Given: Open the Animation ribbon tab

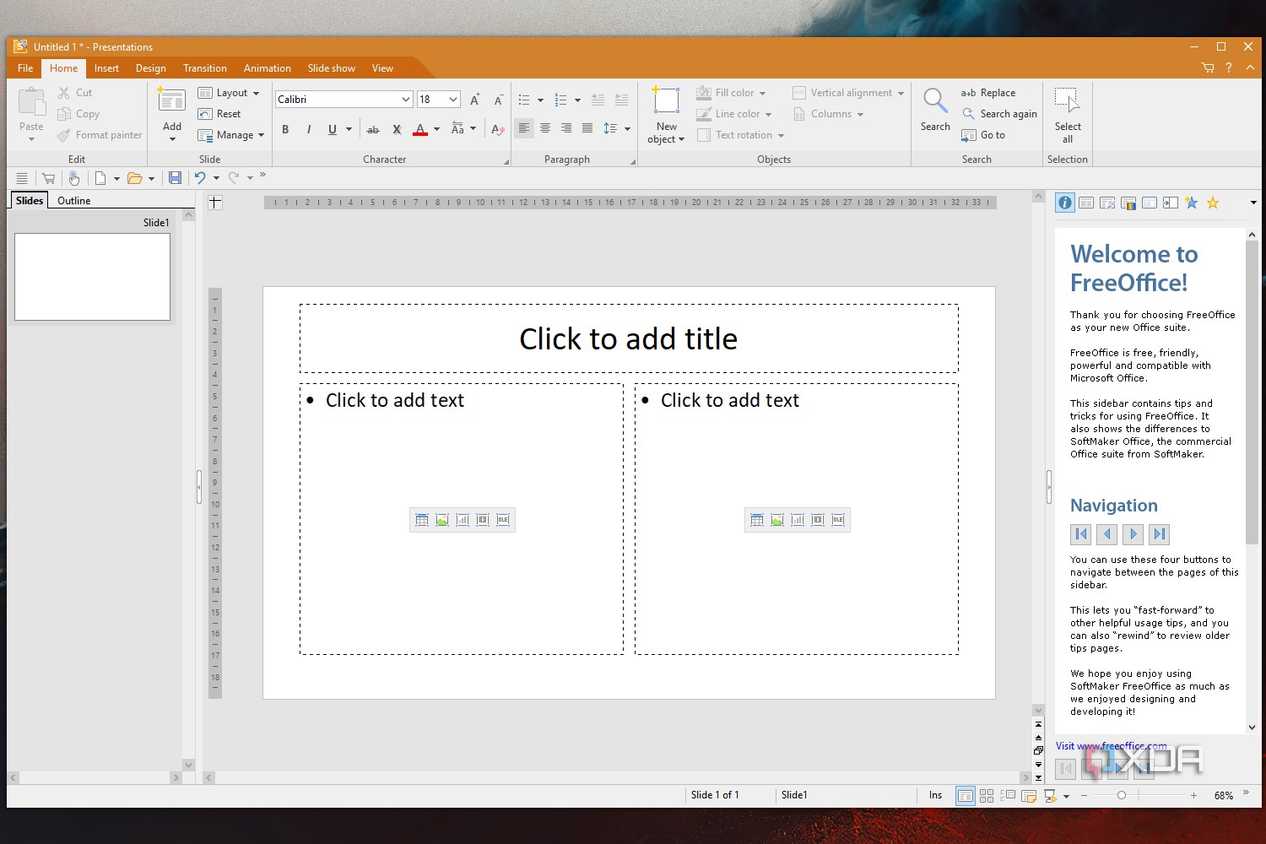Looking at the screenshot, I should coord(267,68).
